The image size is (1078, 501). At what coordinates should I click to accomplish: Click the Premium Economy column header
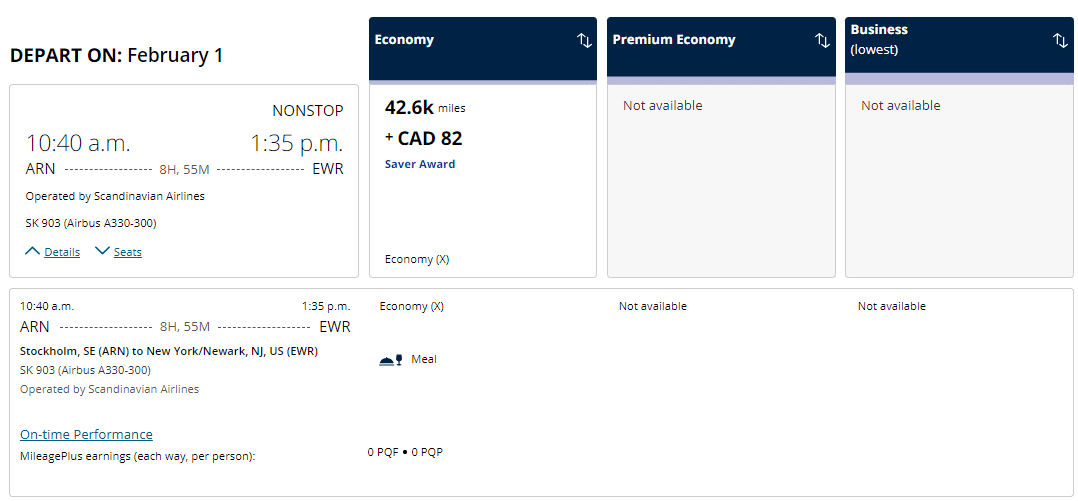[673, 40]
